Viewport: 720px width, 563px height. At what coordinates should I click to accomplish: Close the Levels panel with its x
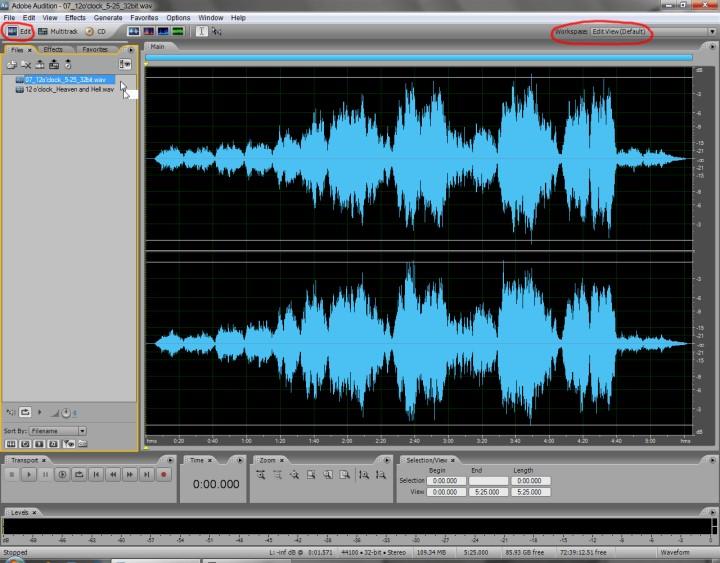[x=34, y=512]
